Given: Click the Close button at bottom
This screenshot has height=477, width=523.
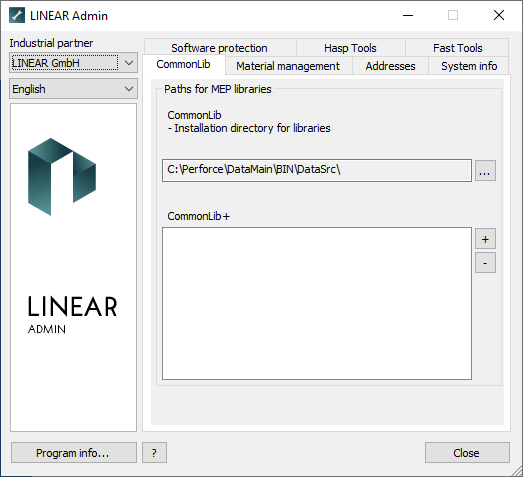Looking at the screenshot, I should pos(467,453).
